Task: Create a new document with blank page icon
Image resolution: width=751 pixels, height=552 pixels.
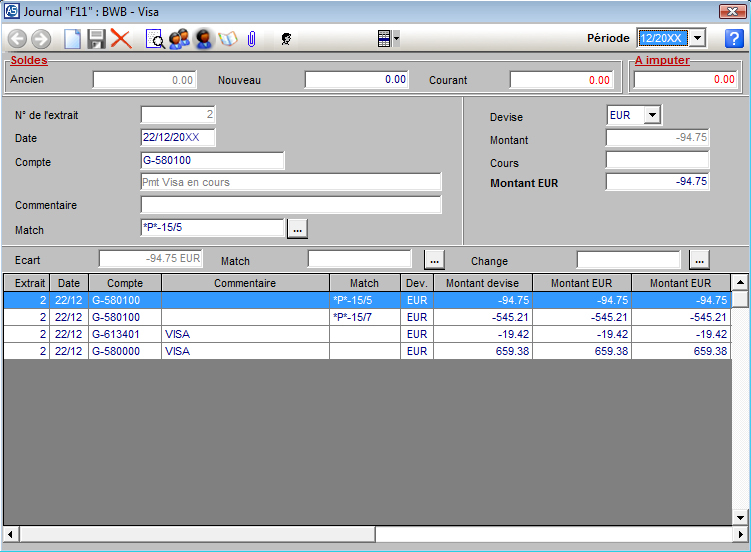Action: click(72, 39)
